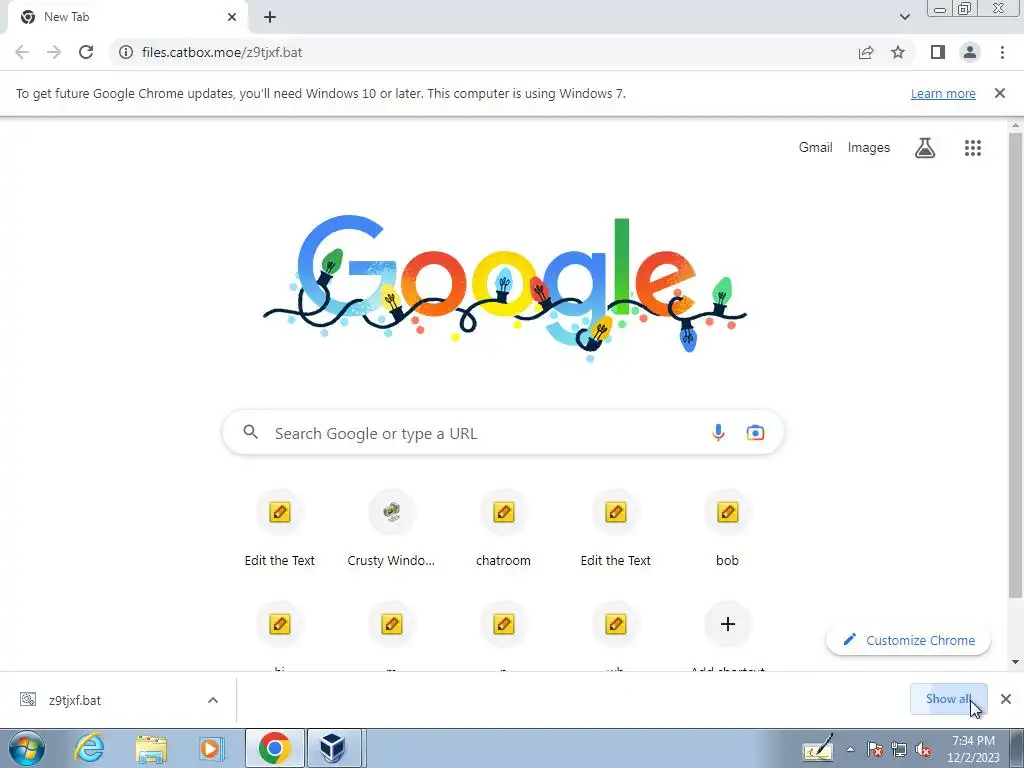Image resolution: width=1024 pixels, height=768 pixels.
Task: Click the magnifier icon in search box
Action: click(x=251, y=432)
